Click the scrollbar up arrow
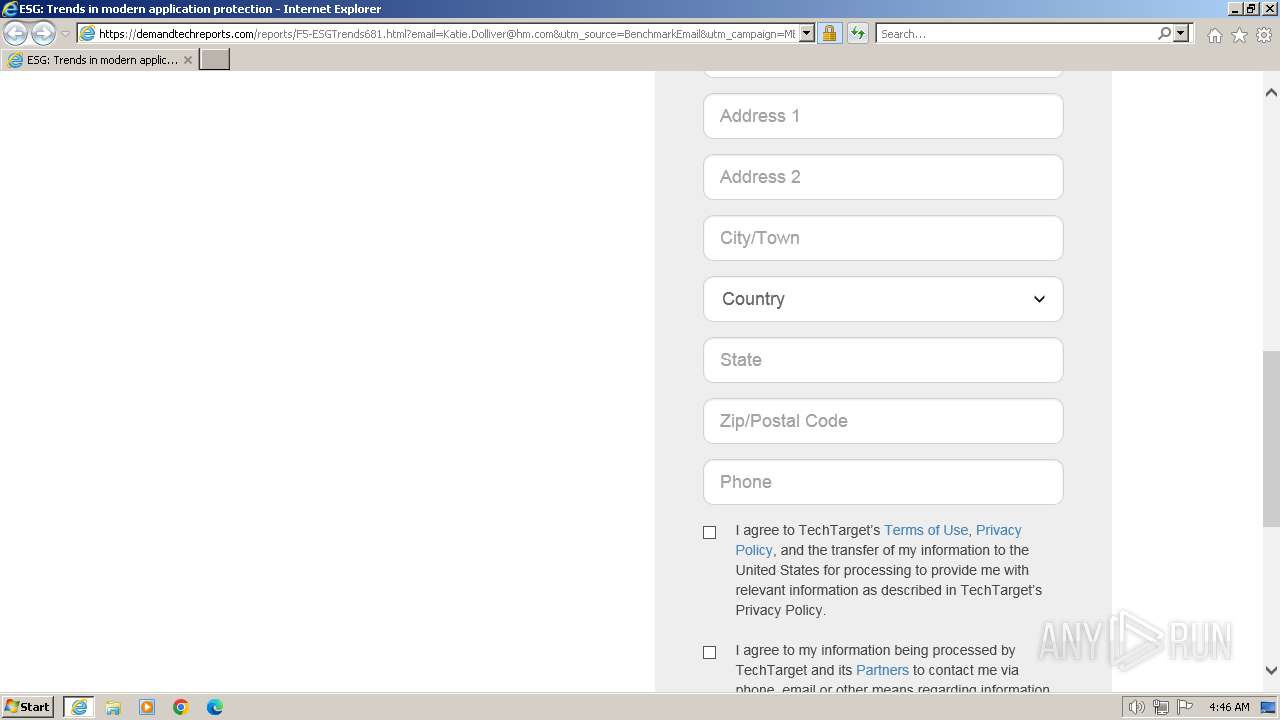The width and height of the screenshot is (1280, 720). click(x=1271, y=93)
